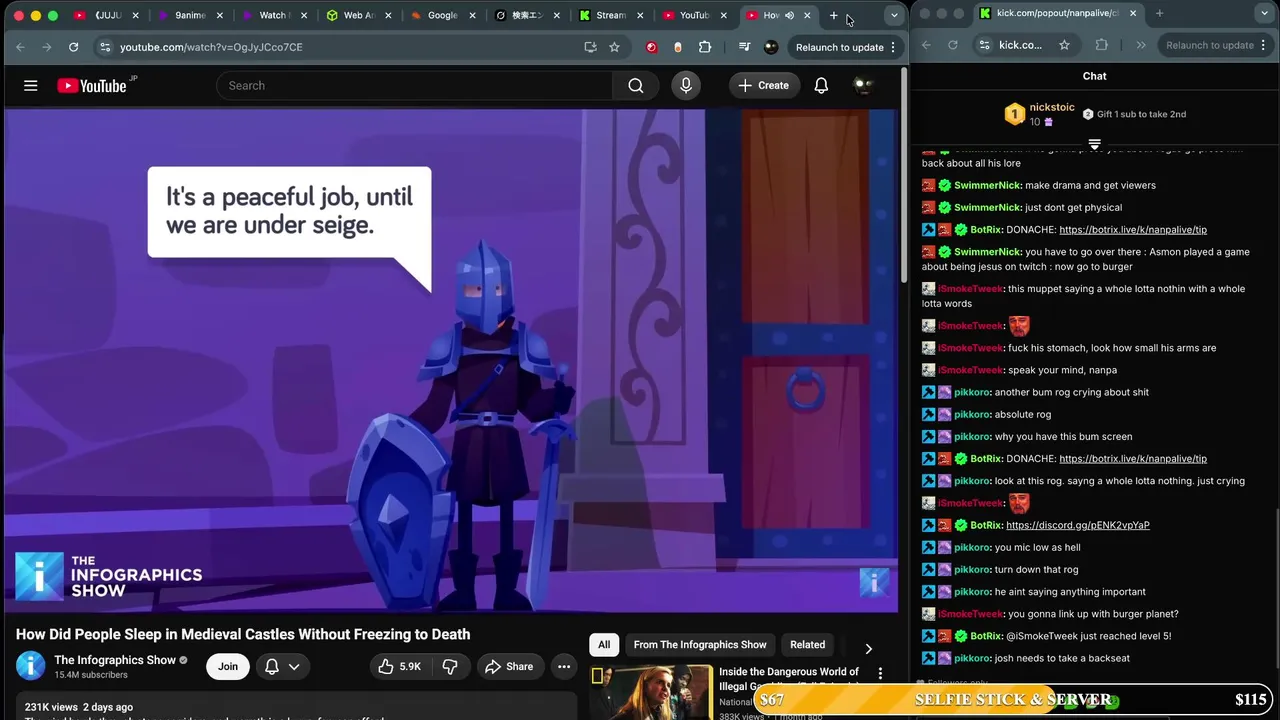Open The Infographics Show channel name
The height and width of the screenshot is (720, 1280).
point(115,660)
